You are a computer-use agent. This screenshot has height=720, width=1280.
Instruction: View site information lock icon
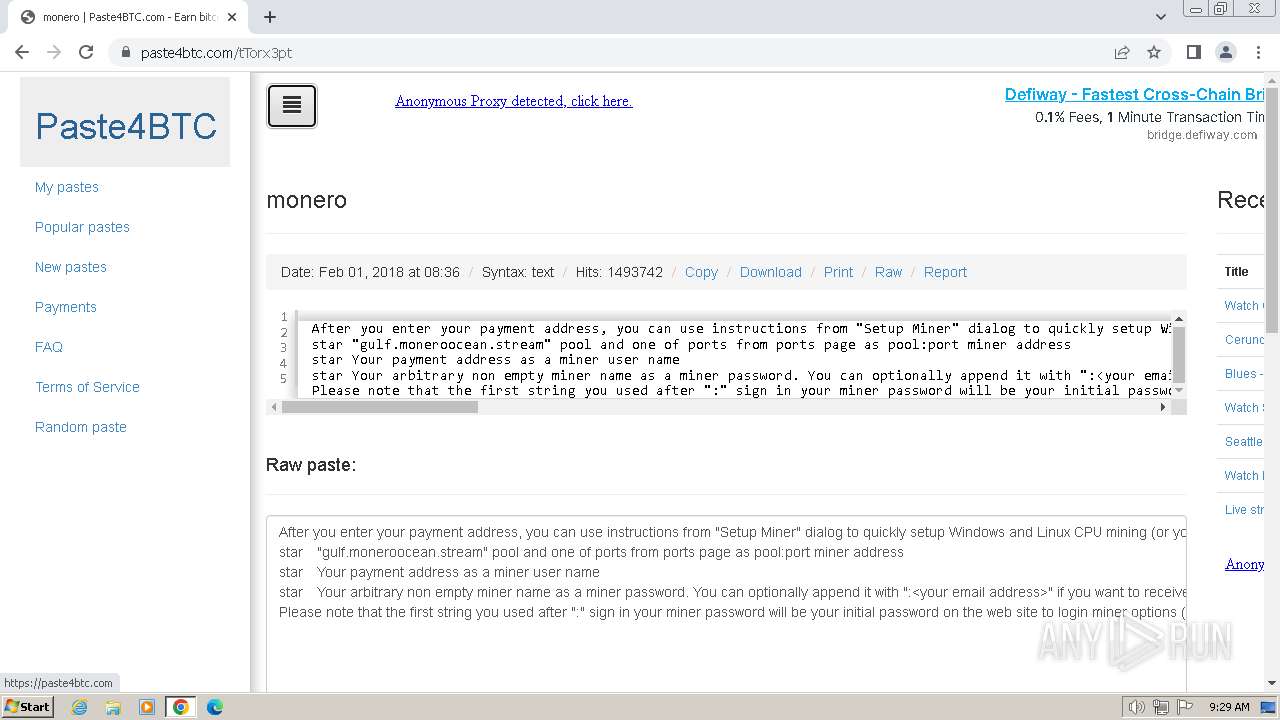coord(125,52)
